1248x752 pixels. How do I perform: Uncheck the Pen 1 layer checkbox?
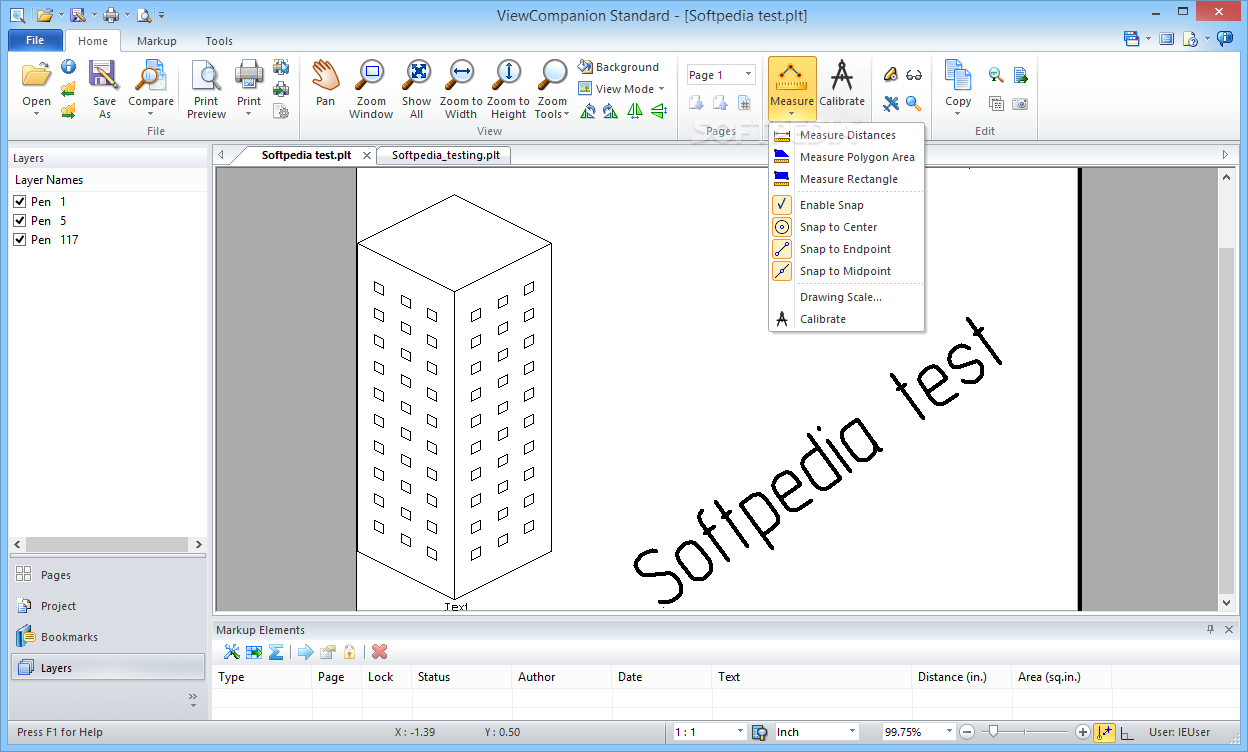coord(19,202)
